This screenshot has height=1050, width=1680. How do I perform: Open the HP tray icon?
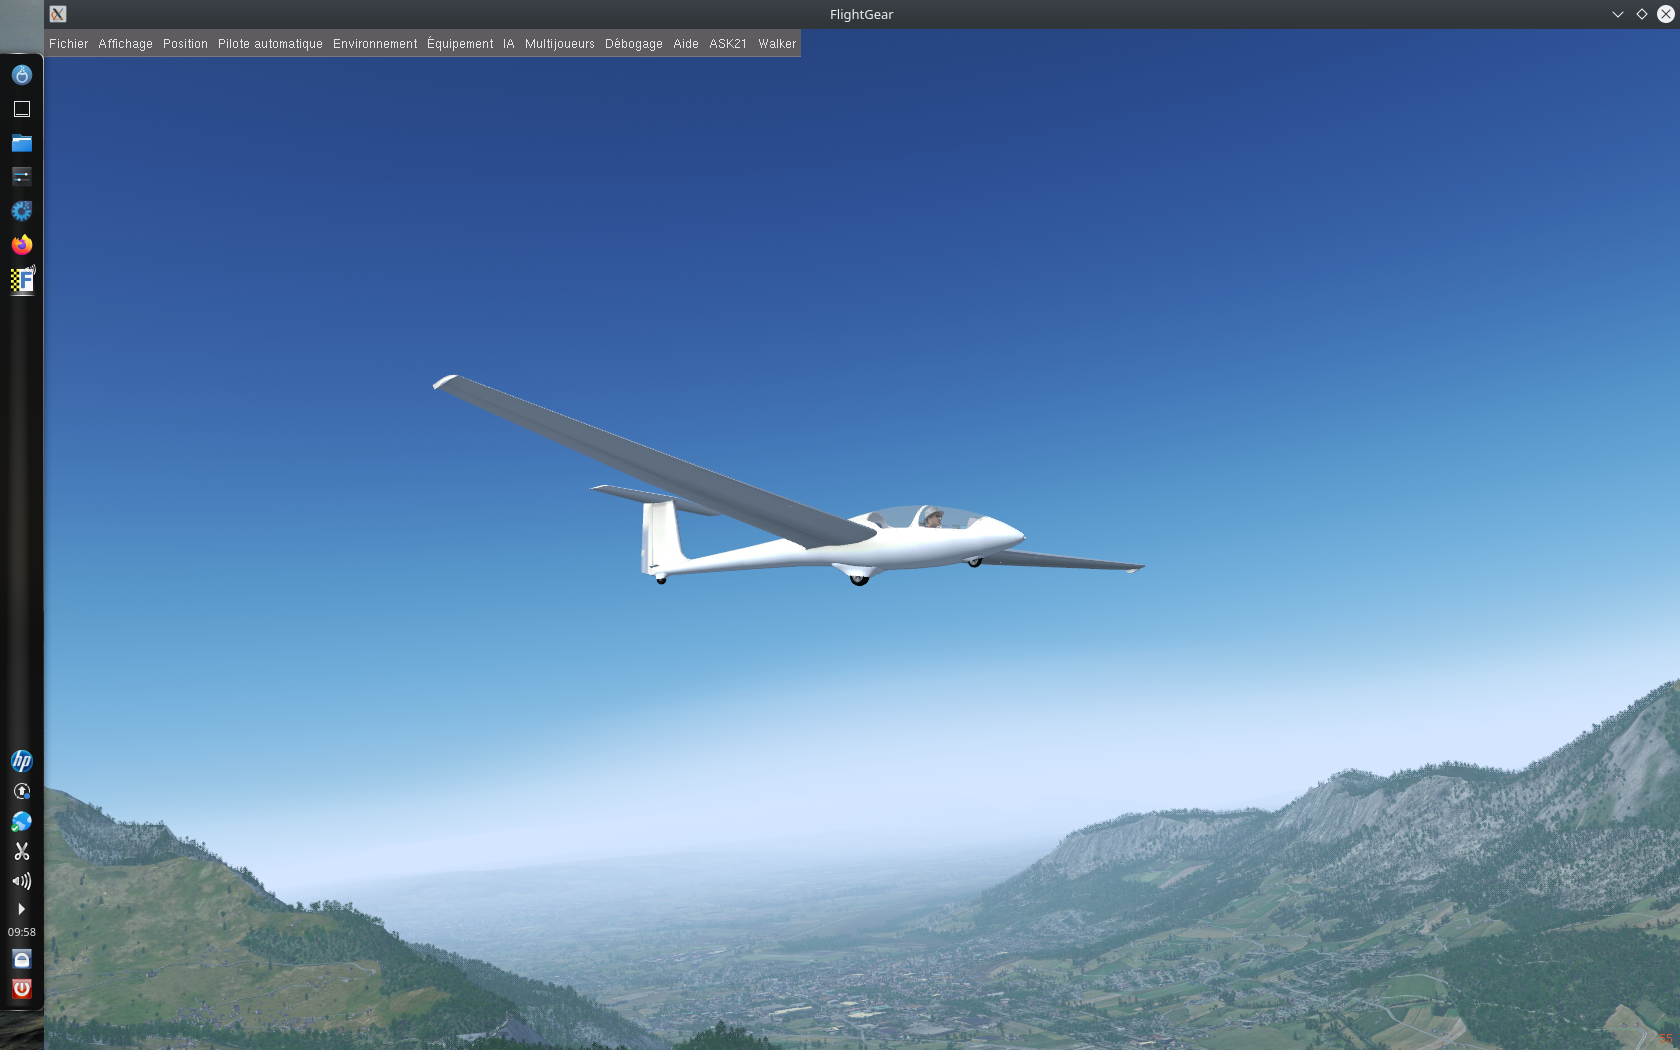(22, 761)
